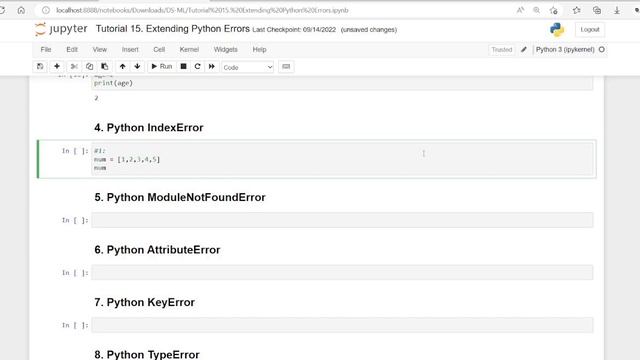Restart kernel and run all cells icon
Viewport: 640px width, 360px height.
pos(211,67)
